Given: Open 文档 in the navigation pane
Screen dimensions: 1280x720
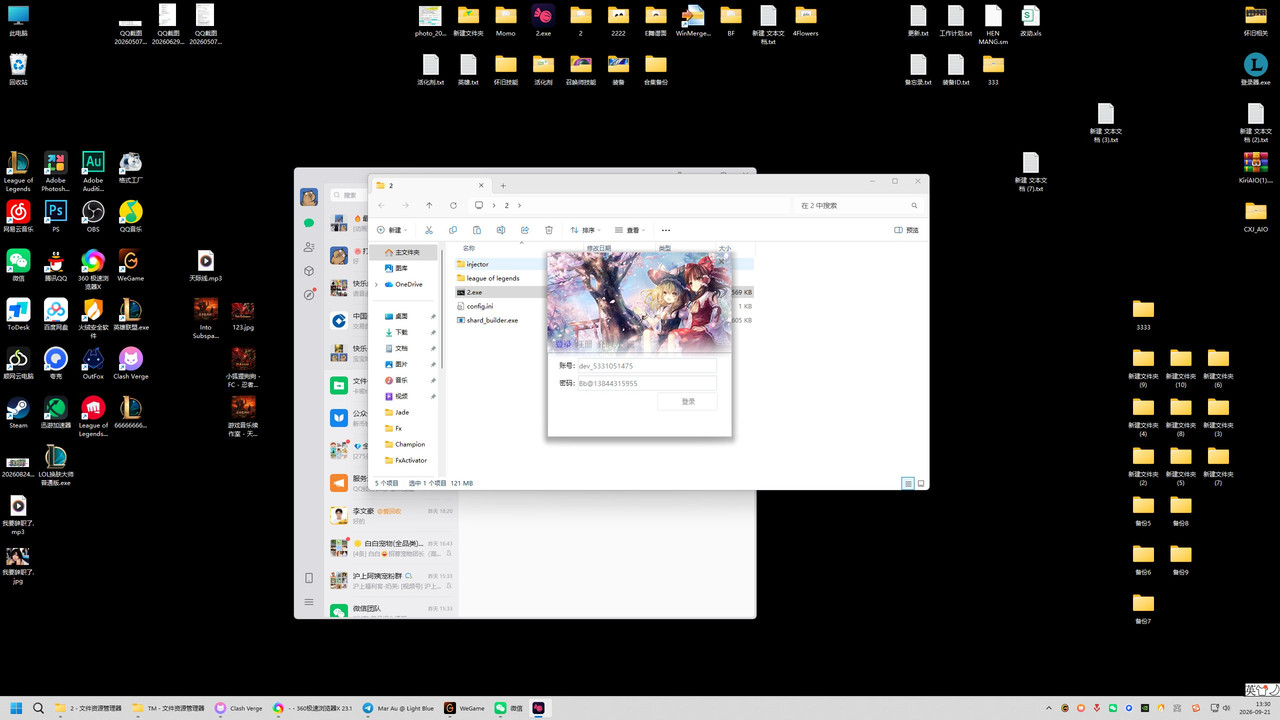Looking at the screenshot, I should [x=401, y=348].
